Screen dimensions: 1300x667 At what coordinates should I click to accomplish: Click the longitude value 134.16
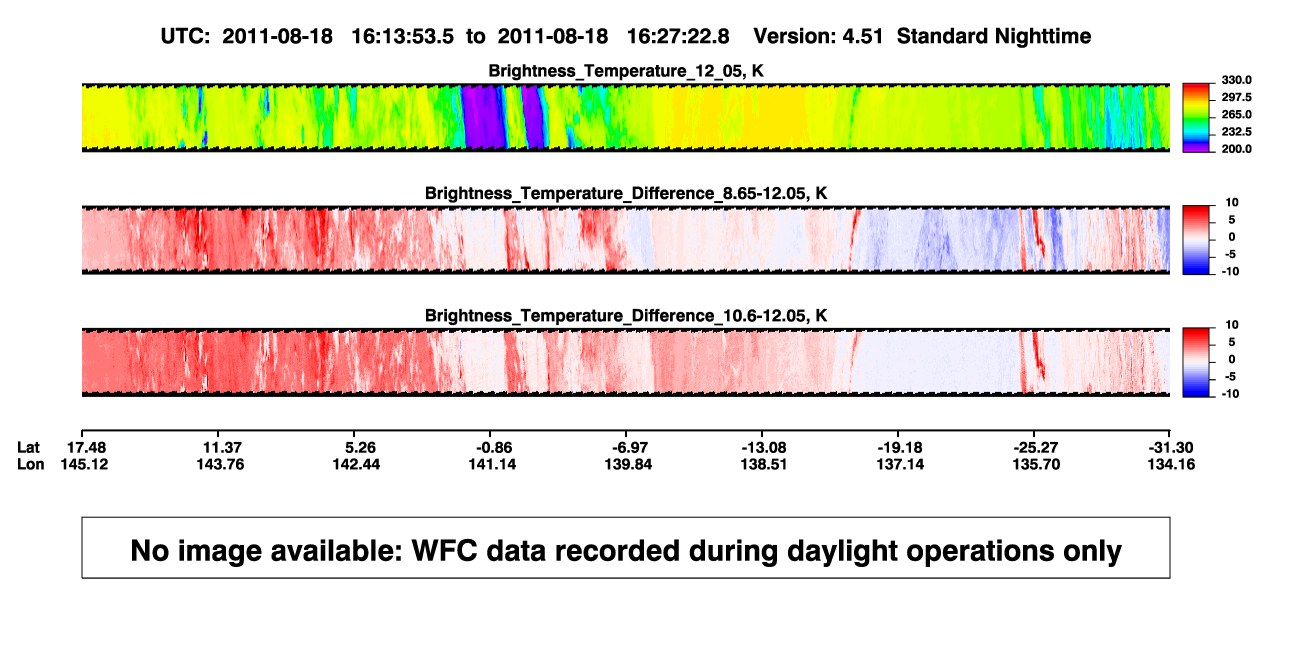pos(1173,464)
